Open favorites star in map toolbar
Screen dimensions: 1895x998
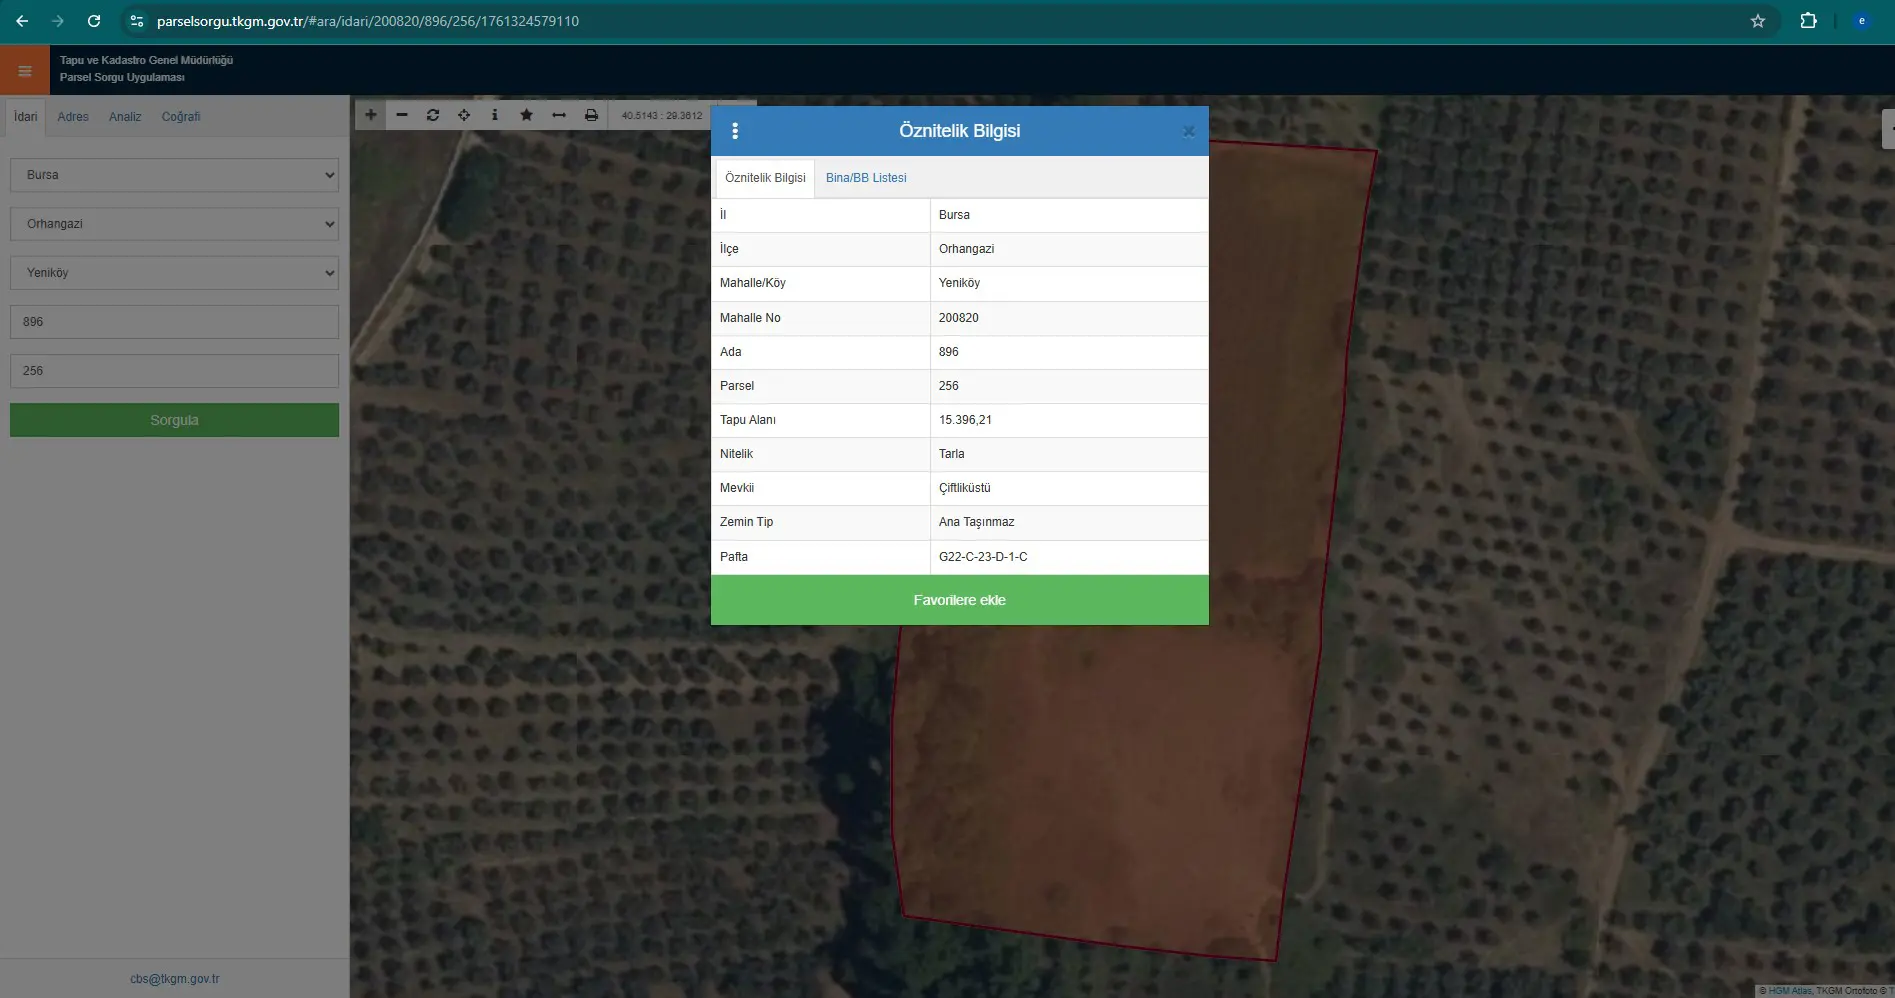click(526, 115)
